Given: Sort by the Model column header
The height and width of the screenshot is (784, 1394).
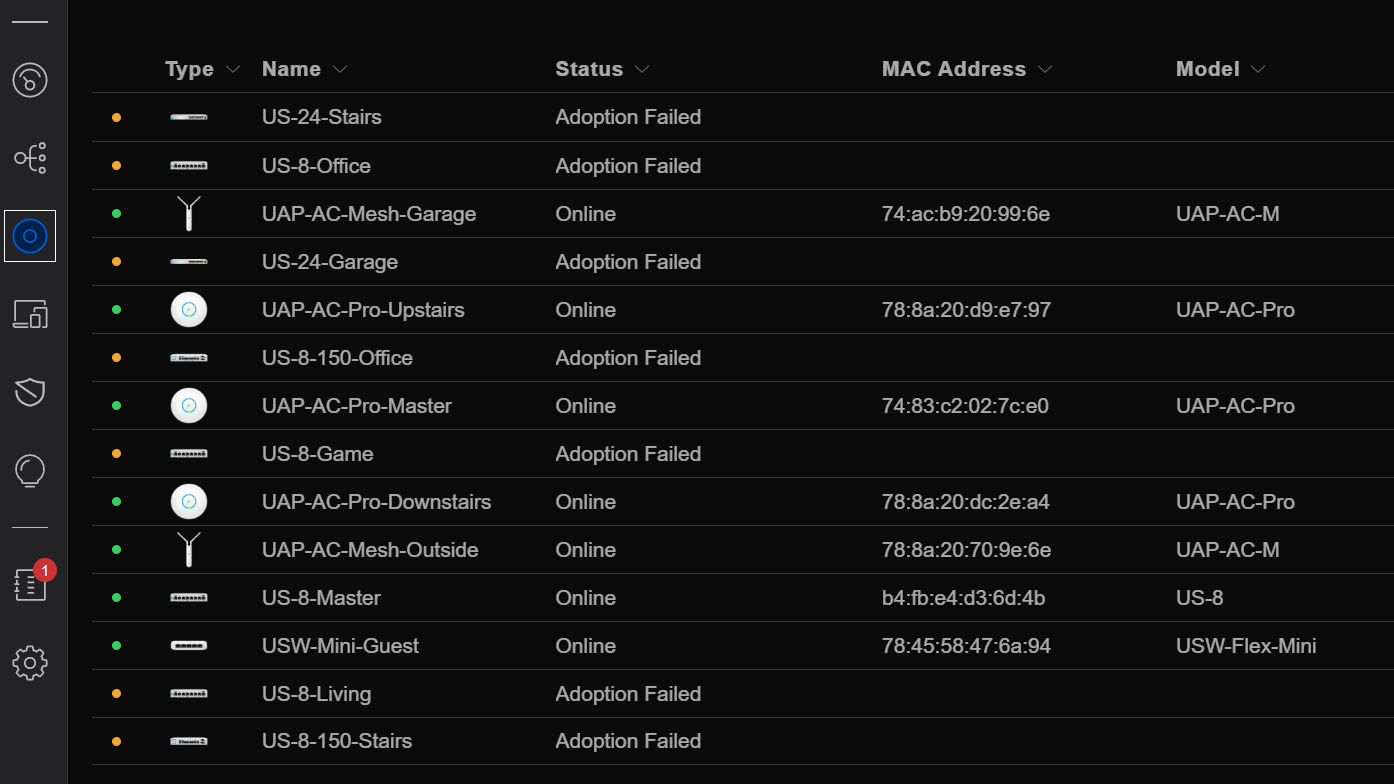Looking at the screenshot, I should point(1208,69).
